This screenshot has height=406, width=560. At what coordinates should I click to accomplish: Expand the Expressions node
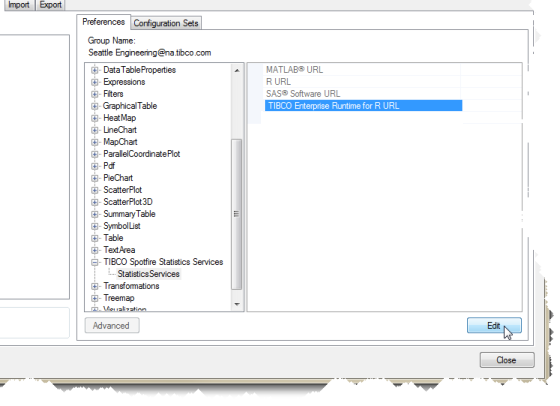(x=95, y=82)
